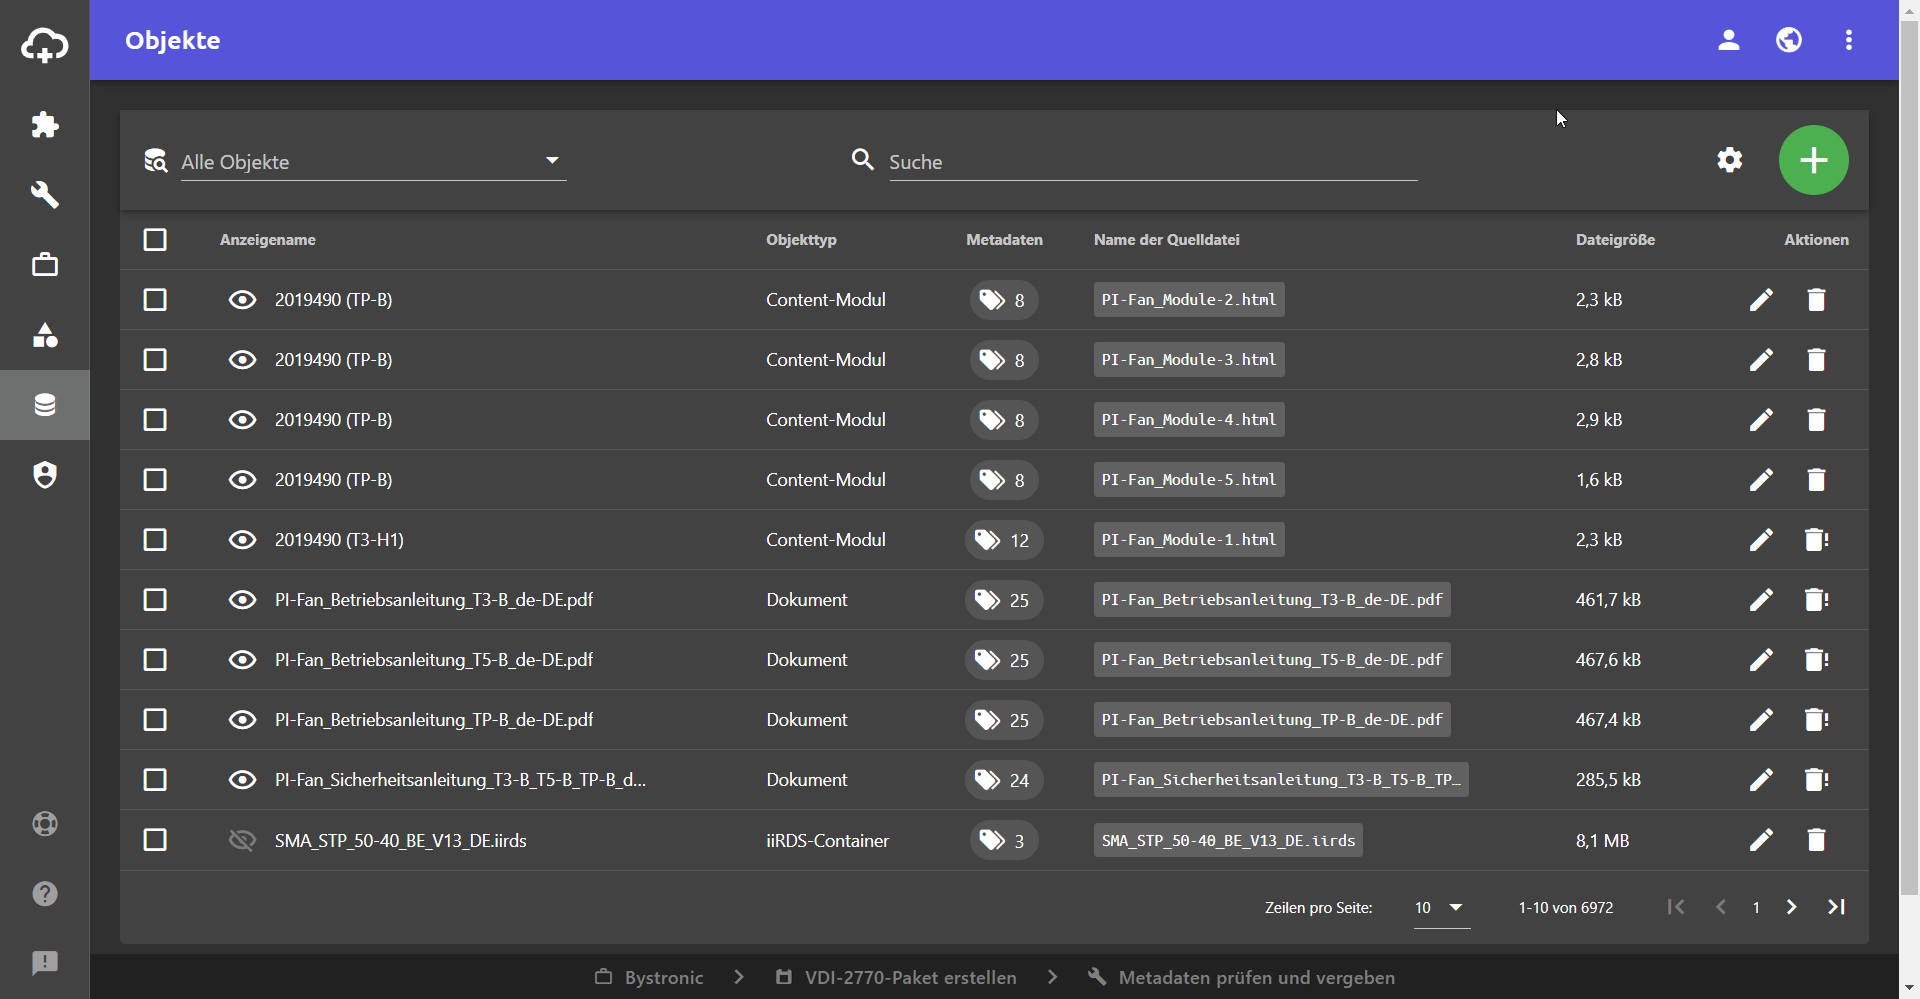The image size is (1920, 999).
Task: Open the globe language icon in header
Action: [1789, 40]
